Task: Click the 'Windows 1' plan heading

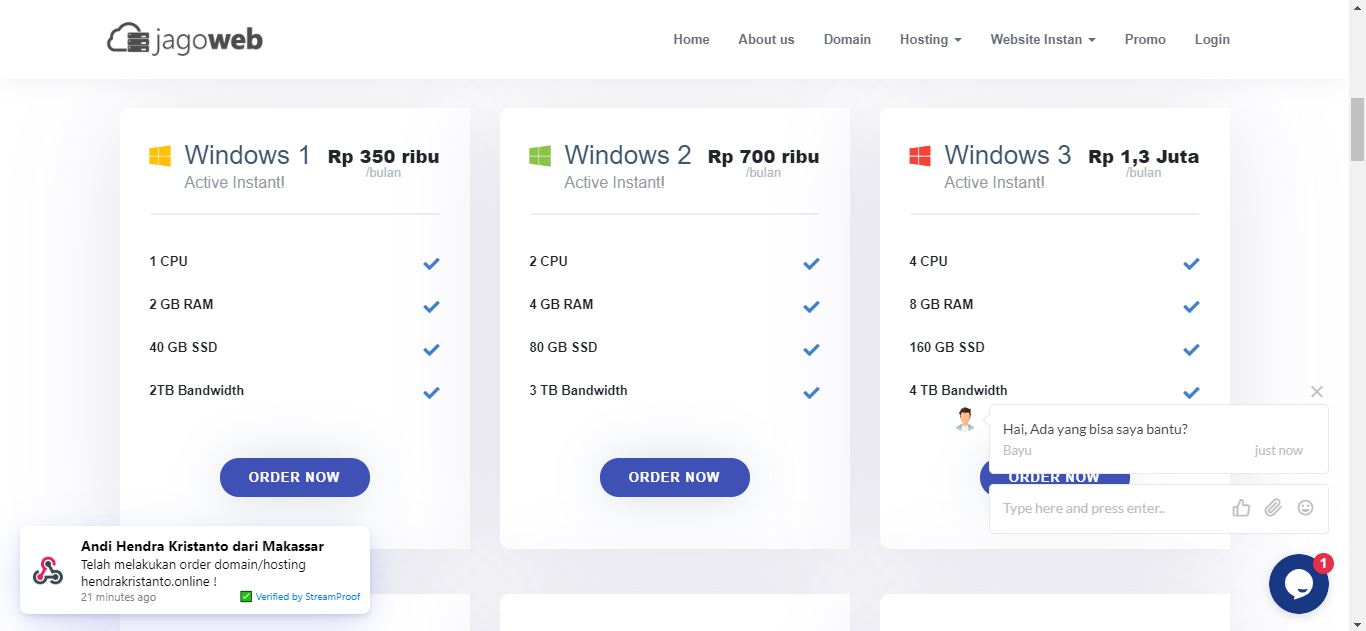Action: point(247,155)
